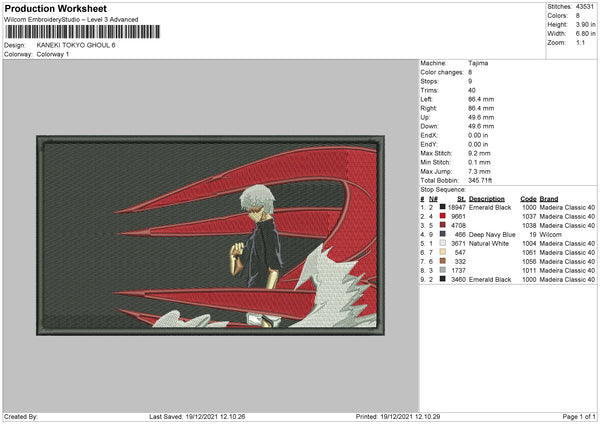Click the 'Page 1 of 1' indicator

point(579,416)
